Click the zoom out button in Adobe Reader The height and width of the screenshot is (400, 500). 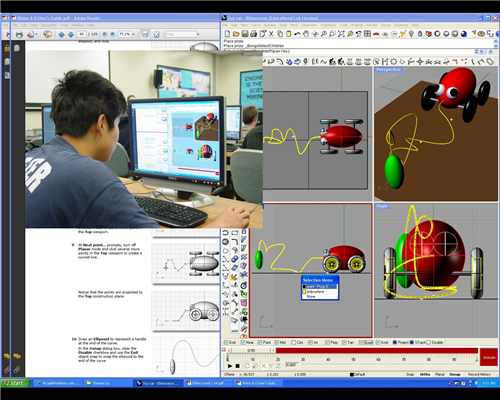tap(105, 34)
